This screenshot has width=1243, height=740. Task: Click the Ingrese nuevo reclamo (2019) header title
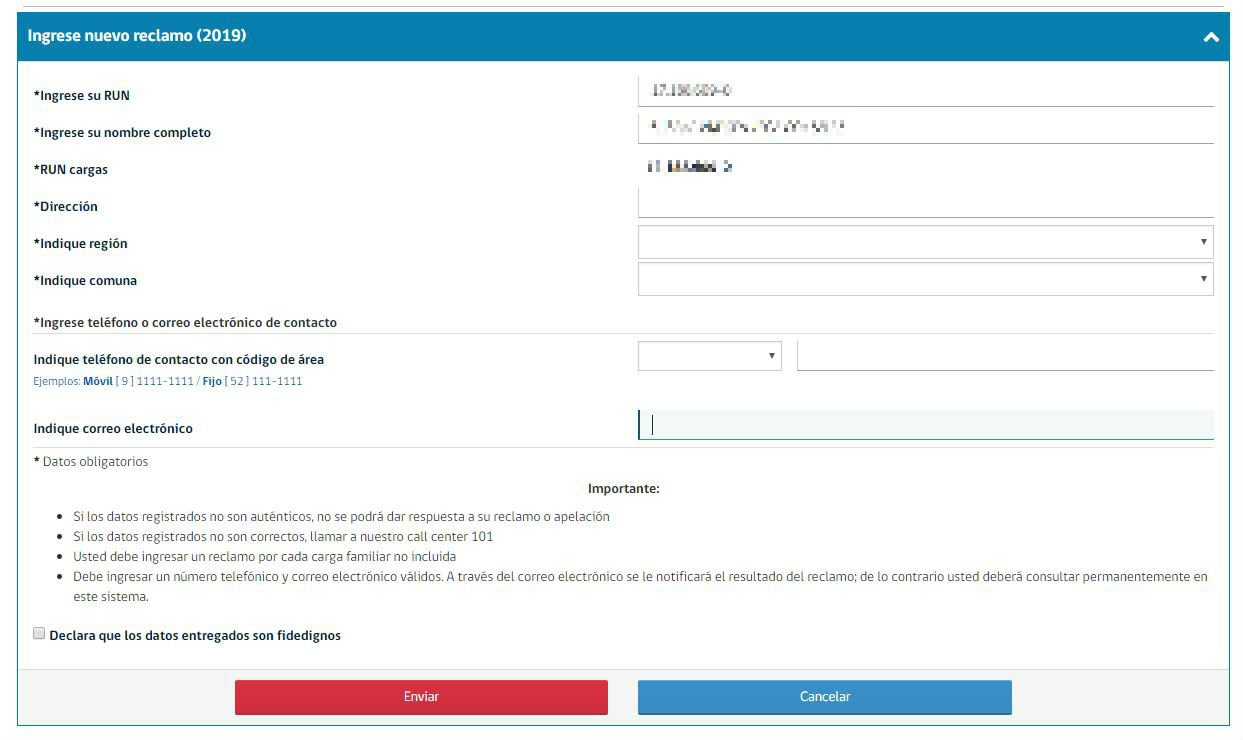coord(137,36)
